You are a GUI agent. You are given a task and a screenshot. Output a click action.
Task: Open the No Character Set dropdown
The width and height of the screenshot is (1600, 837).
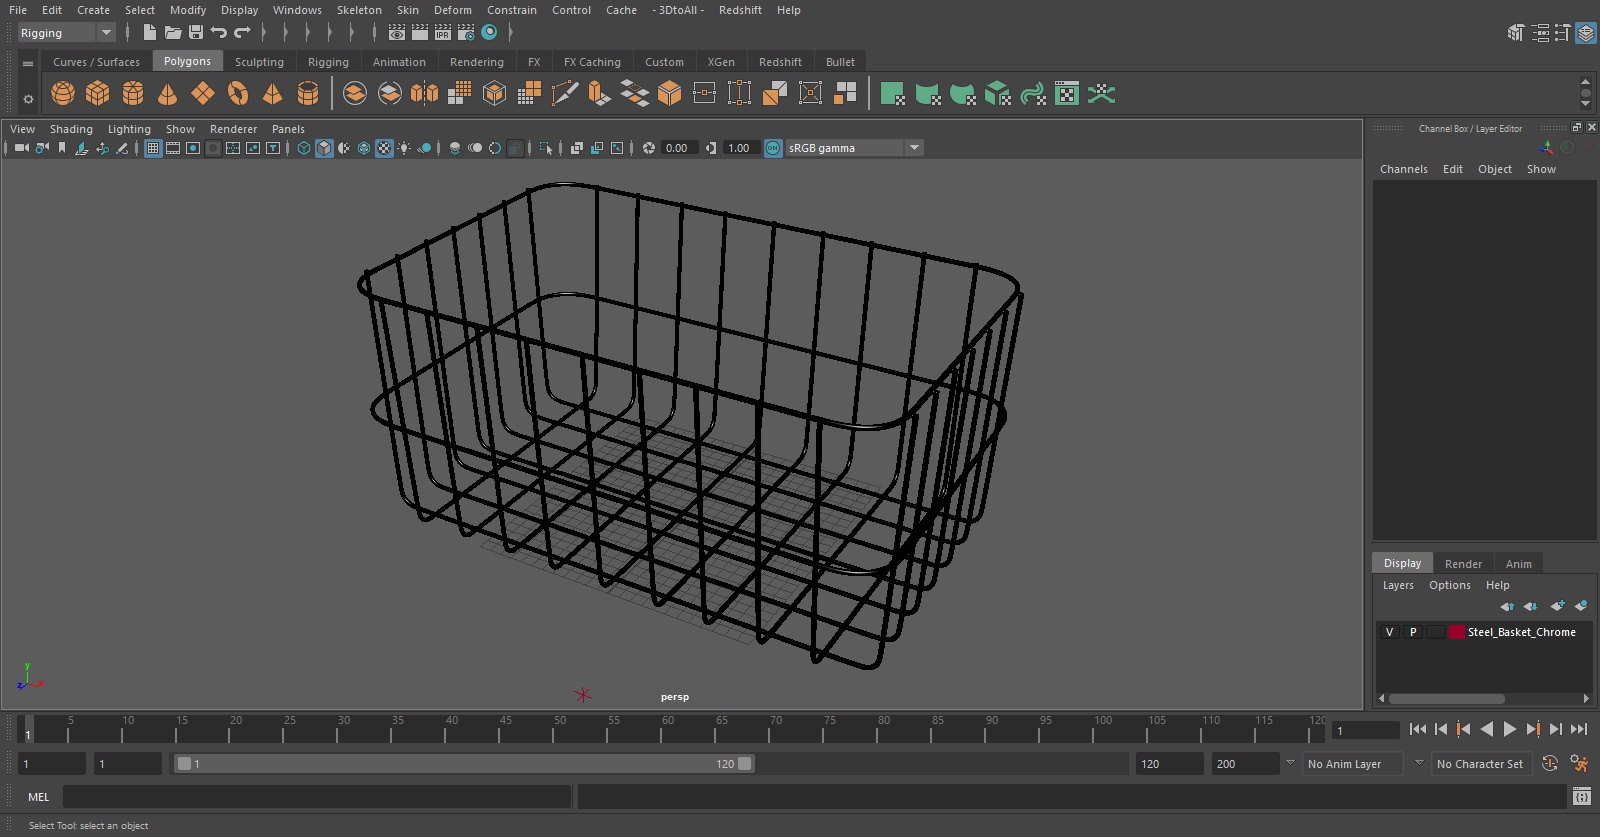(x=1481, y=764)
